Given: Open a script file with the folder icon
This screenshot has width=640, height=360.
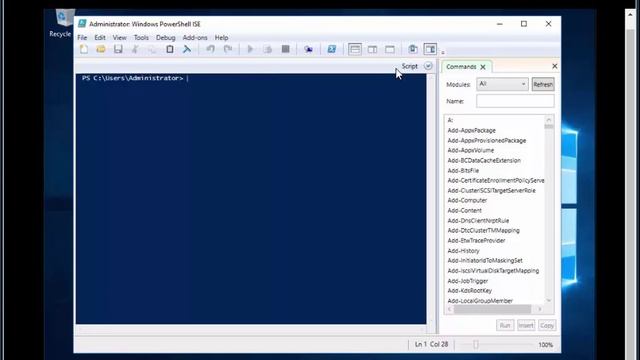Looking at the screenshot, I should tap(101, 49).
